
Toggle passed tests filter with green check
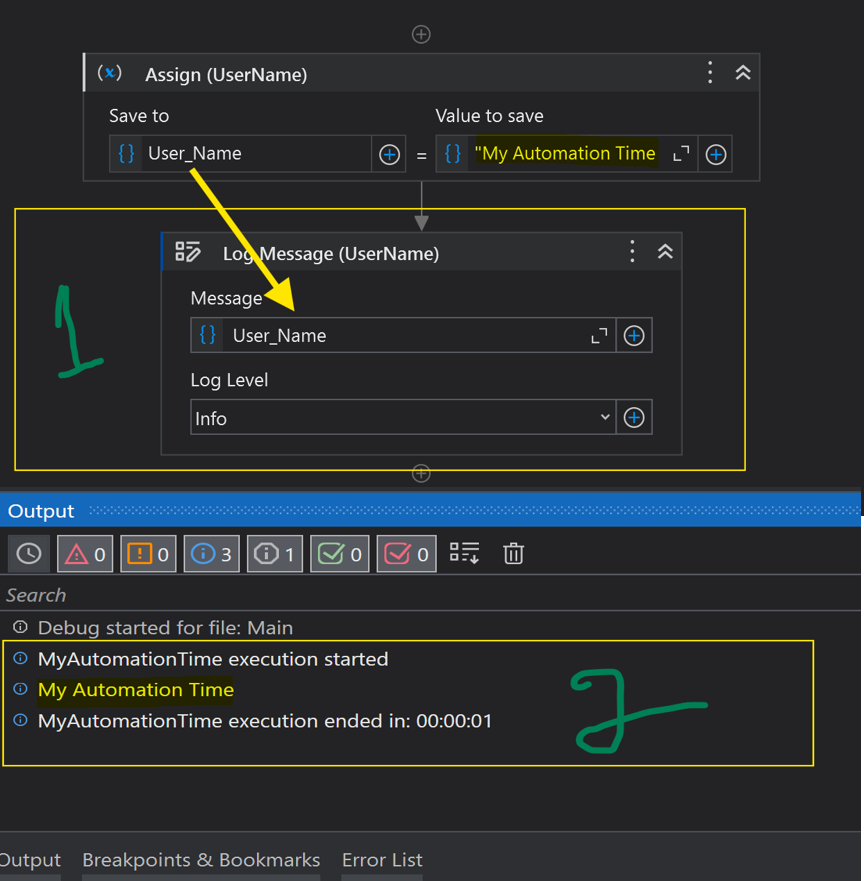pyautogui.click(x=339, y=554)
